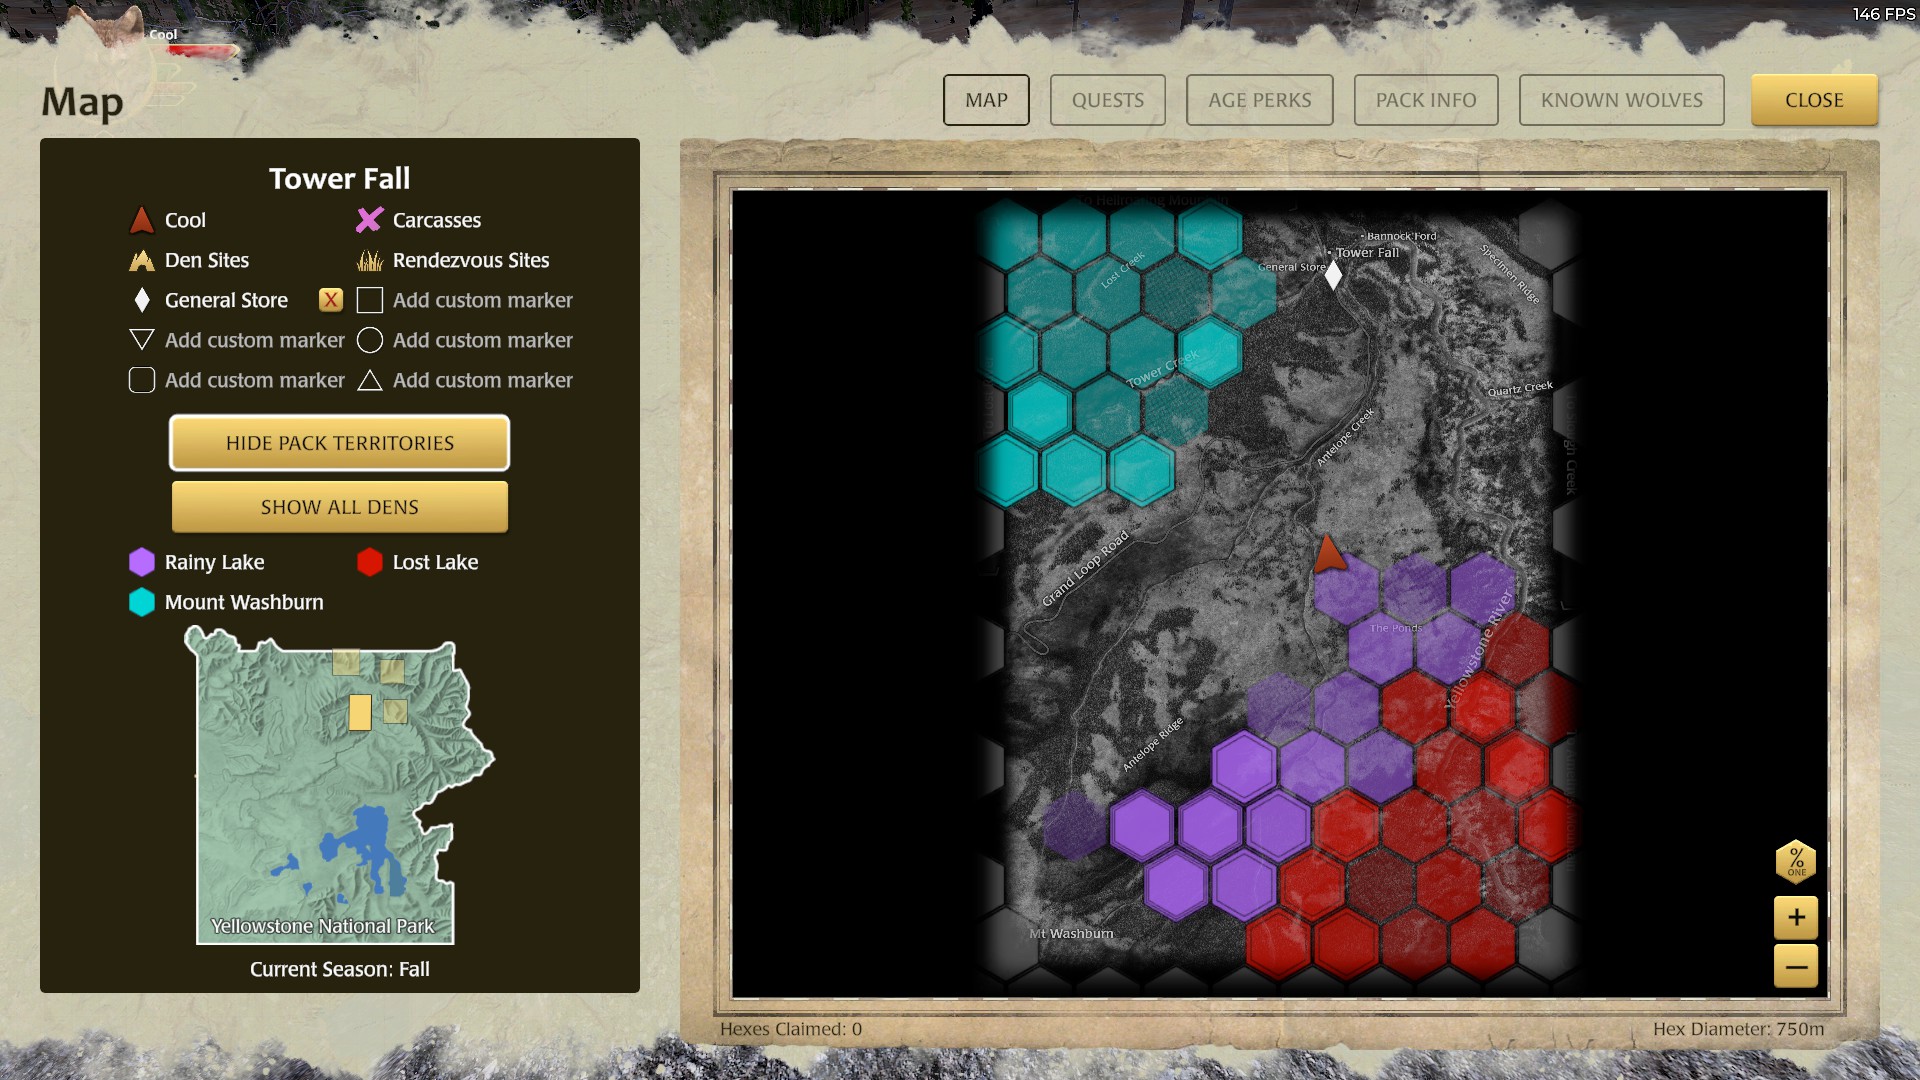
Task: Click The Ponds label on map
Action: point(1395,628)
